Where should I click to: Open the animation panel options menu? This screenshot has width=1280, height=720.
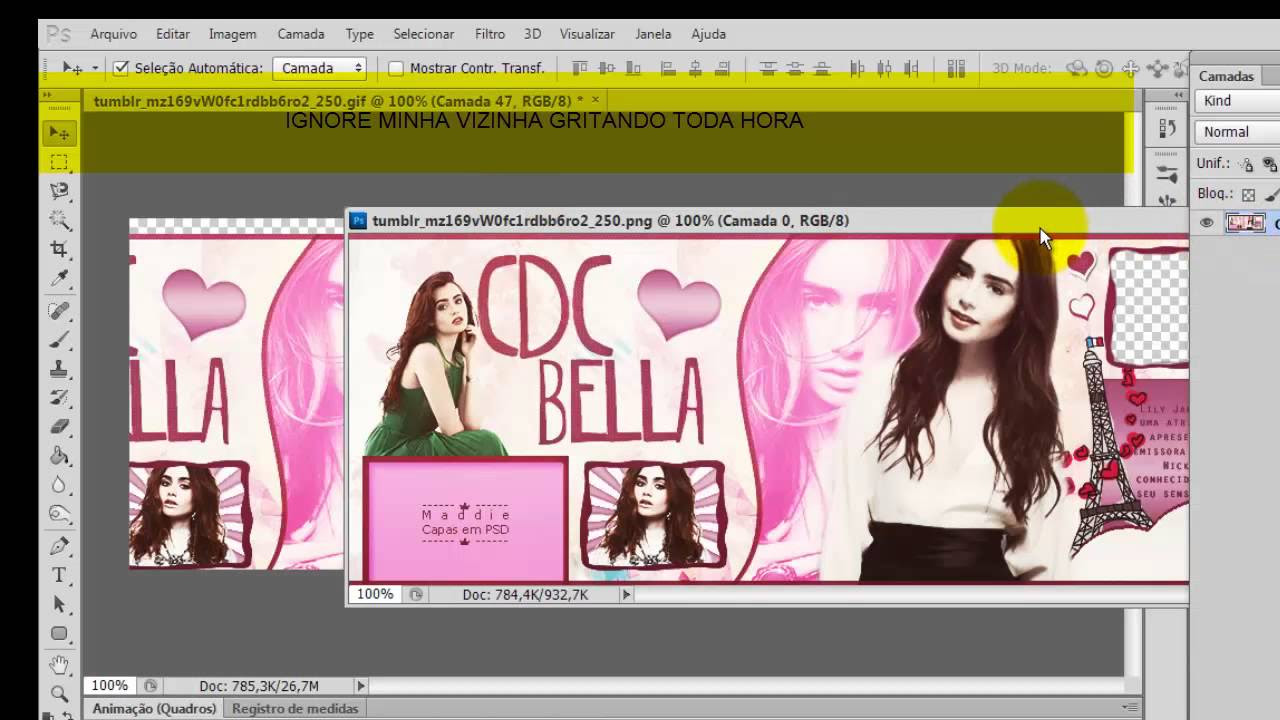coord(1130,708)
